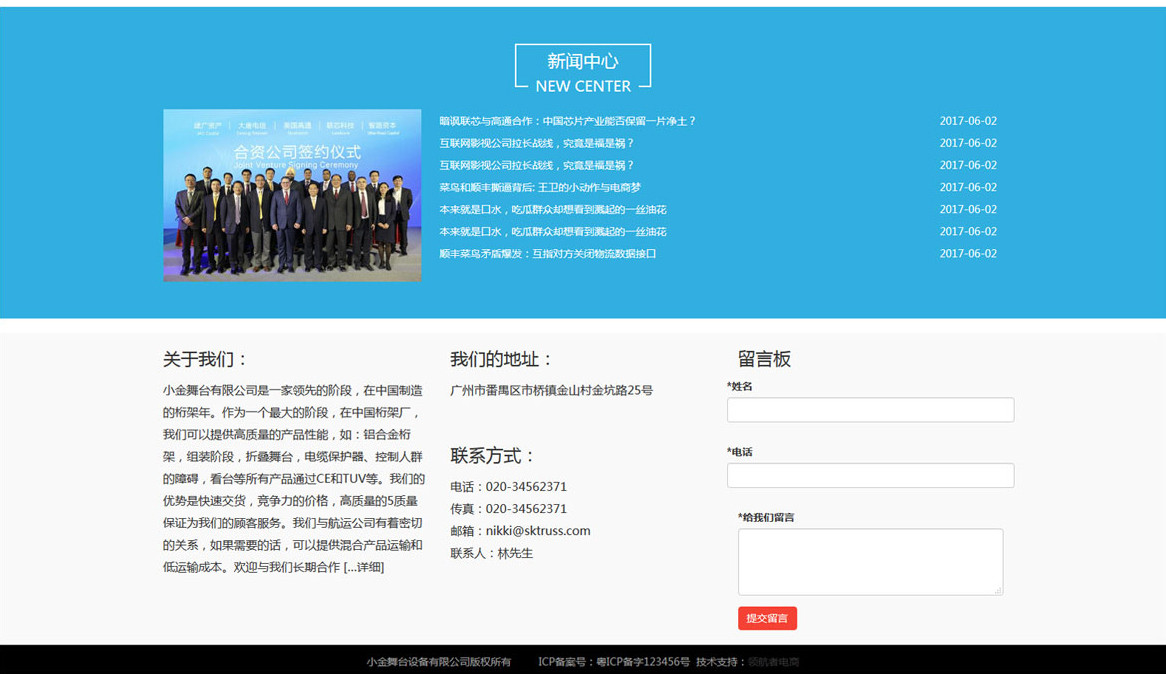Open the first 本来就是口水 news headline

coord(552,209)
